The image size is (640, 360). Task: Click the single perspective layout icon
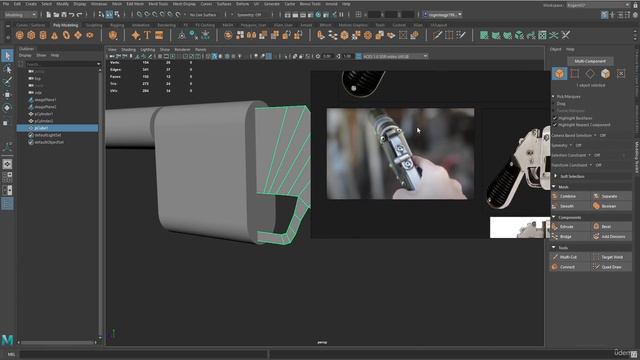point(7,164)
